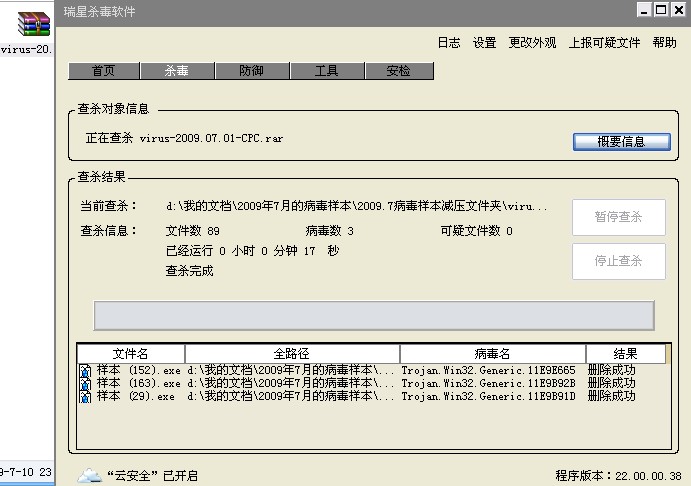Click the 概要信息 button
691x486 pixels.
click(621, 142)
